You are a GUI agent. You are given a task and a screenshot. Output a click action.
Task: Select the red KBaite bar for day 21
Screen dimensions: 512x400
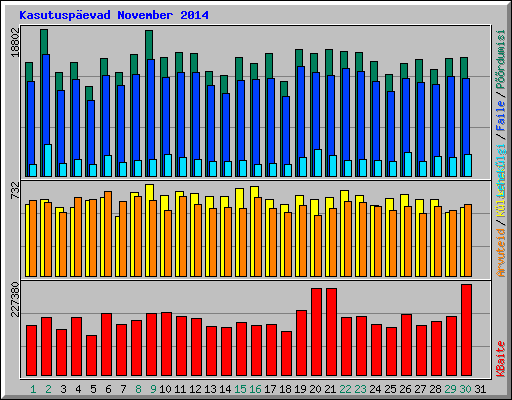pos(331,332)
